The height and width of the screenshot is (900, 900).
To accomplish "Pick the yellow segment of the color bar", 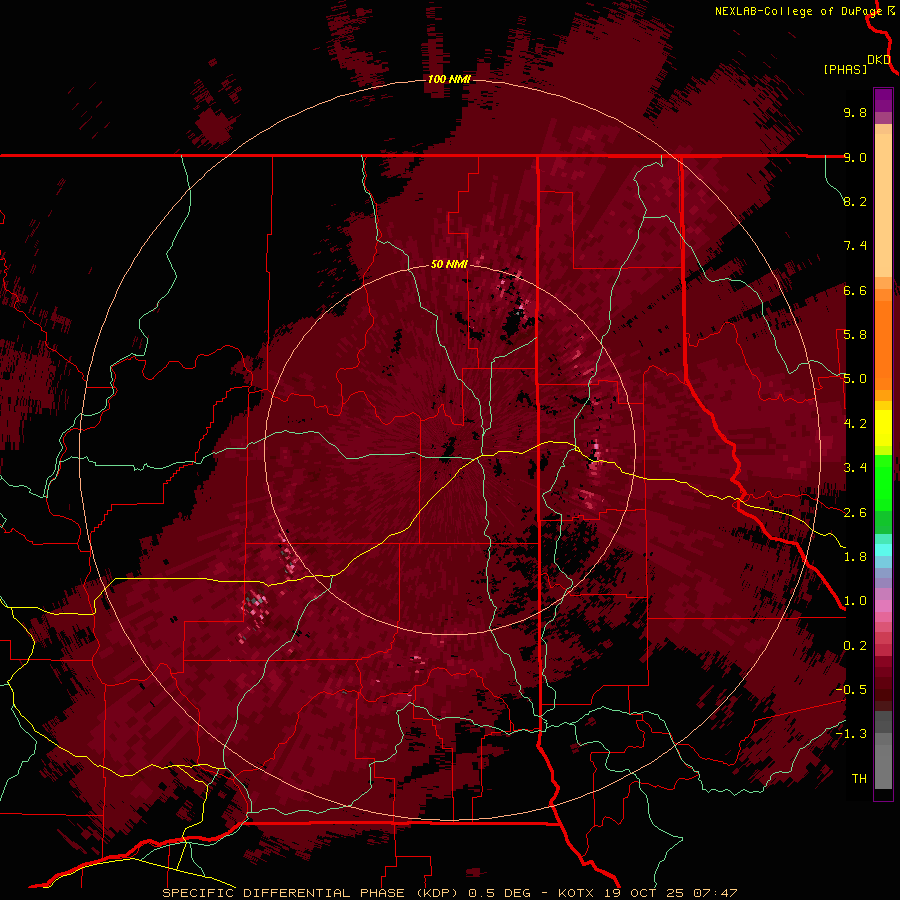I will [x=883, y=428].
